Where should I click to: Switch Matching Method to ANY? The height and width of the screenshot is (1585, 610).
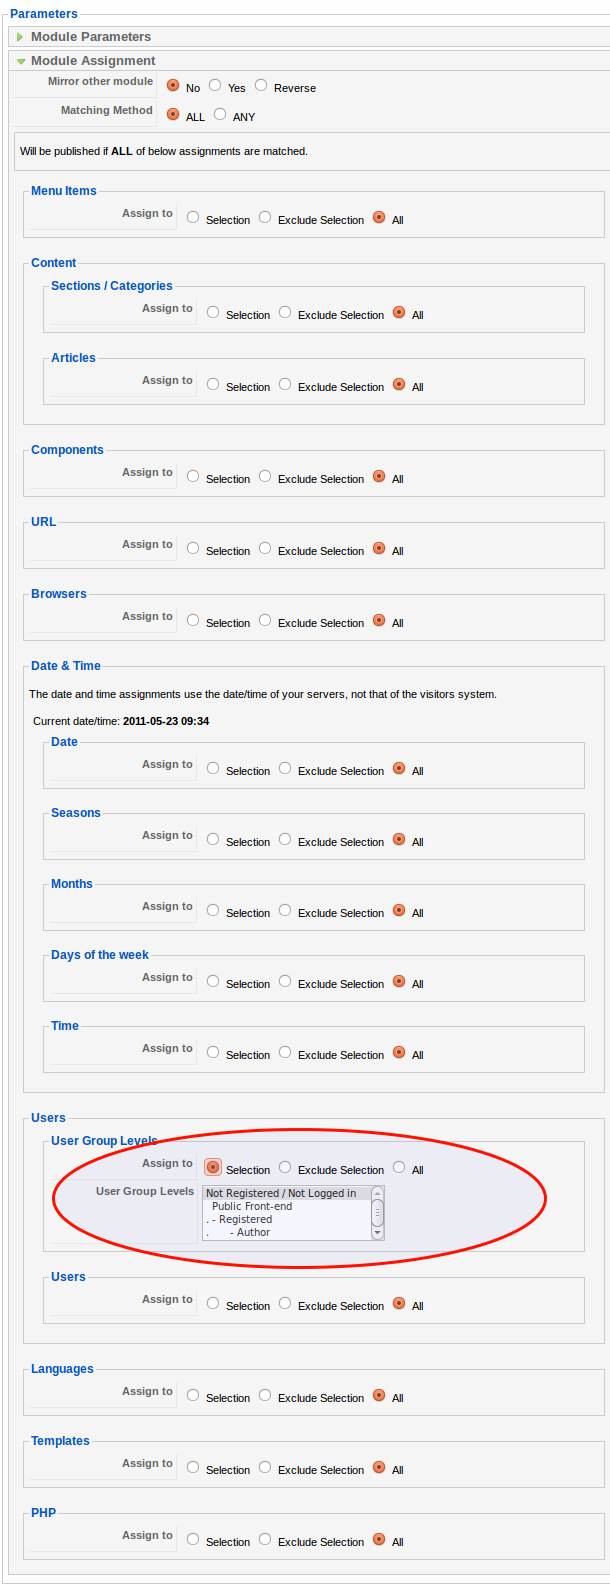coord(219,114)
